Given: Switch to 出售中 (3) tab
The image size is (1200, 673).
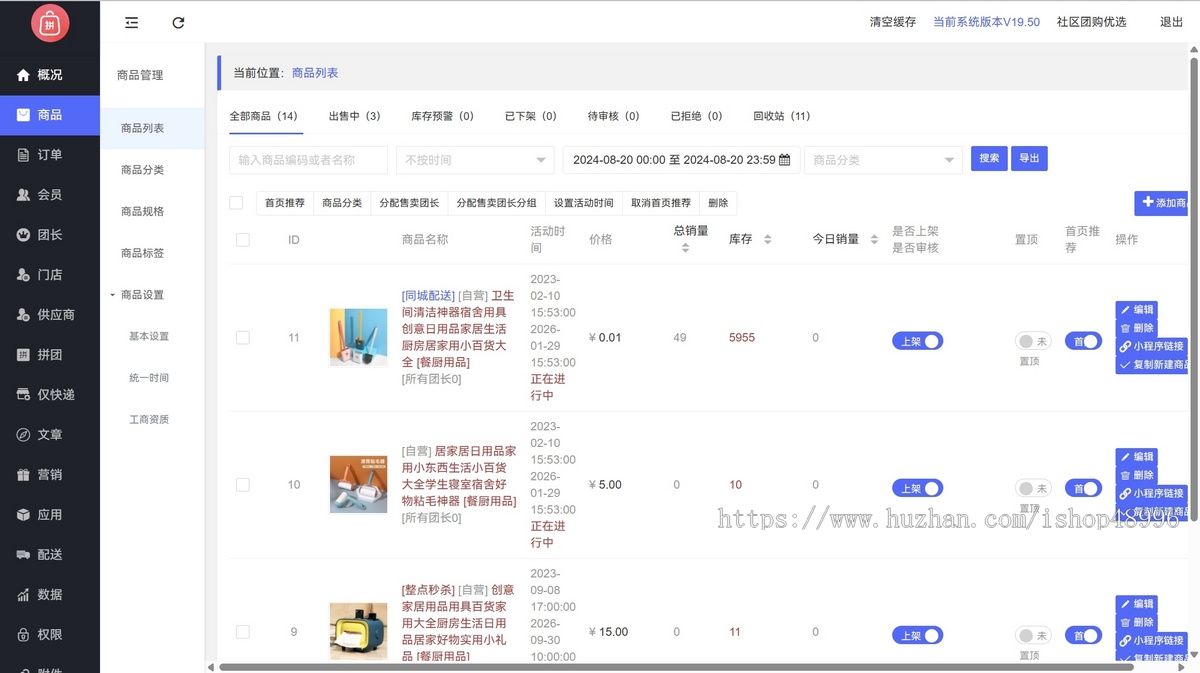Looking at the screenshot, I should [355, 116].
